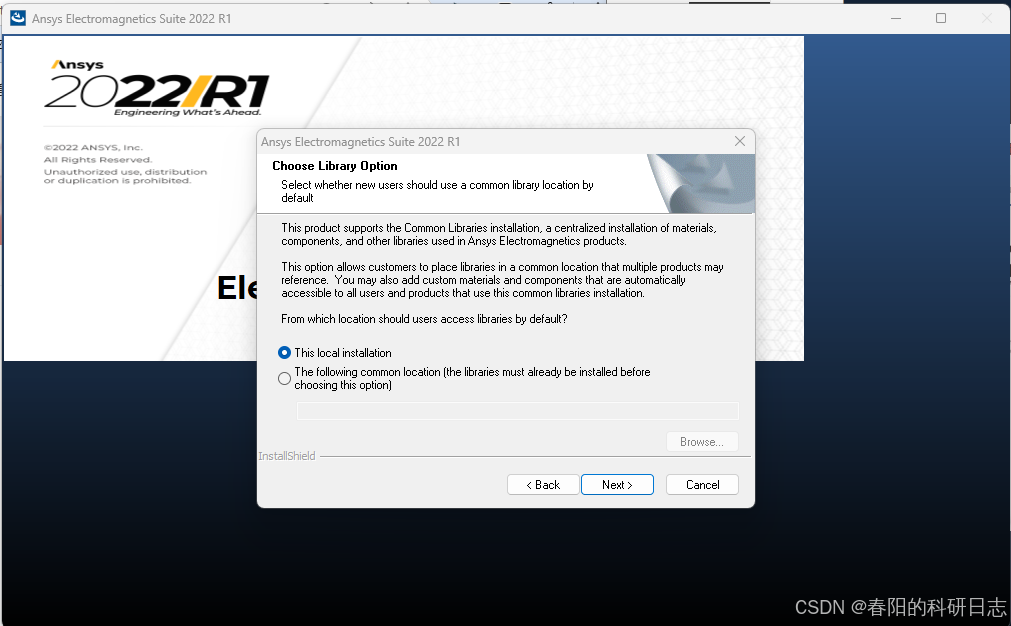The image size is (1011, 626).
Task: Click the InstallShield label text
Action: (287, 456)
